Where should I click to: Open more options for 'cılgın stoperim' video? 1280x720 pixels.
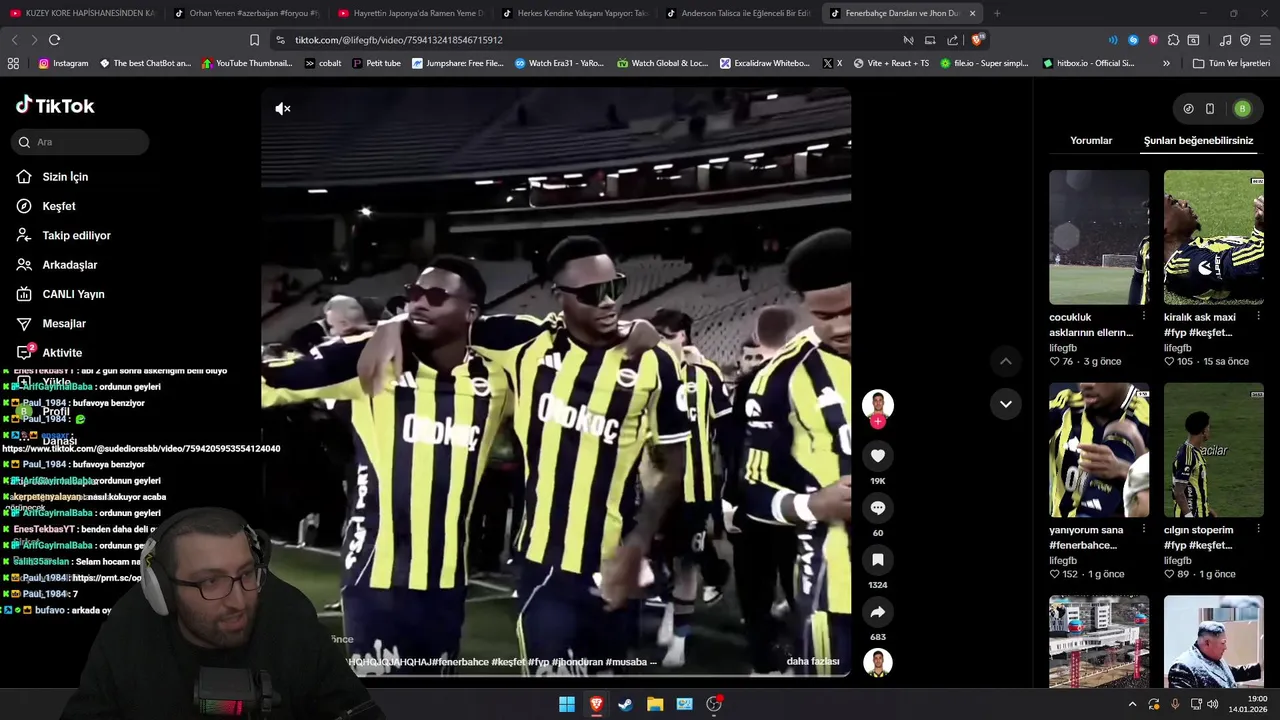click(1258, 530)
